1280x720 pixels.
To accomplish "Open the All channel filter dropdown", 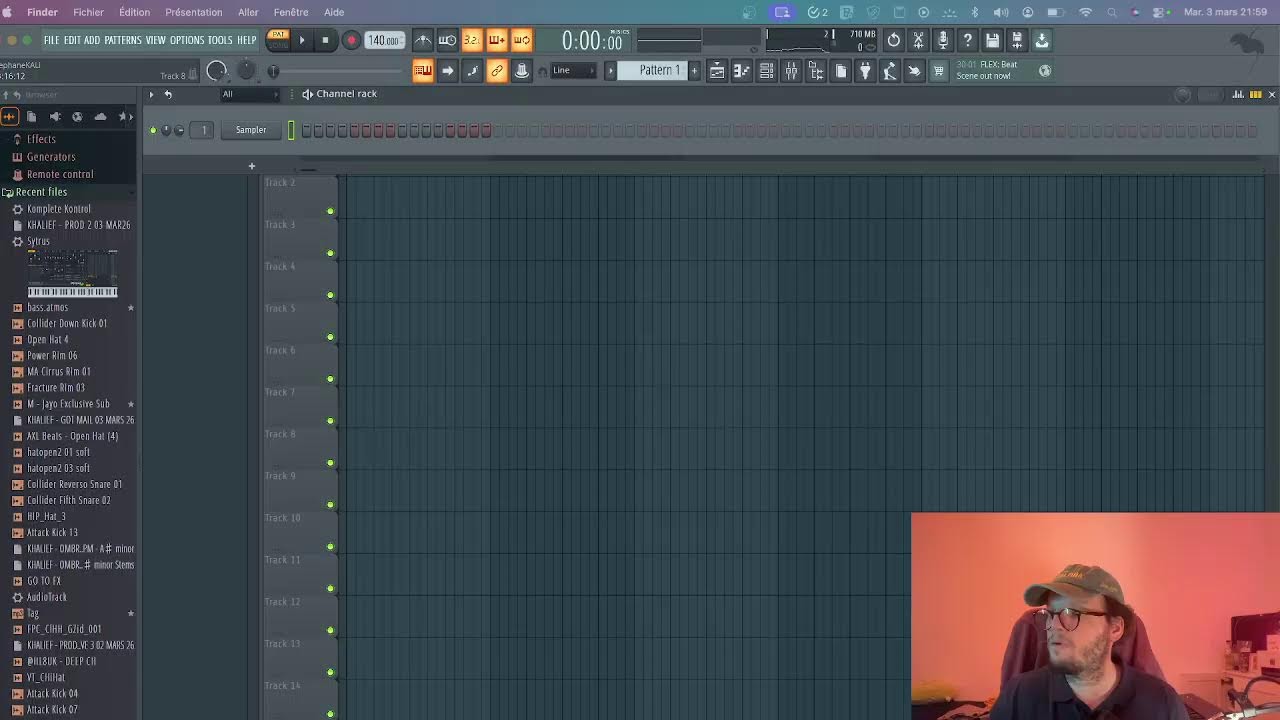I will 250,94.
